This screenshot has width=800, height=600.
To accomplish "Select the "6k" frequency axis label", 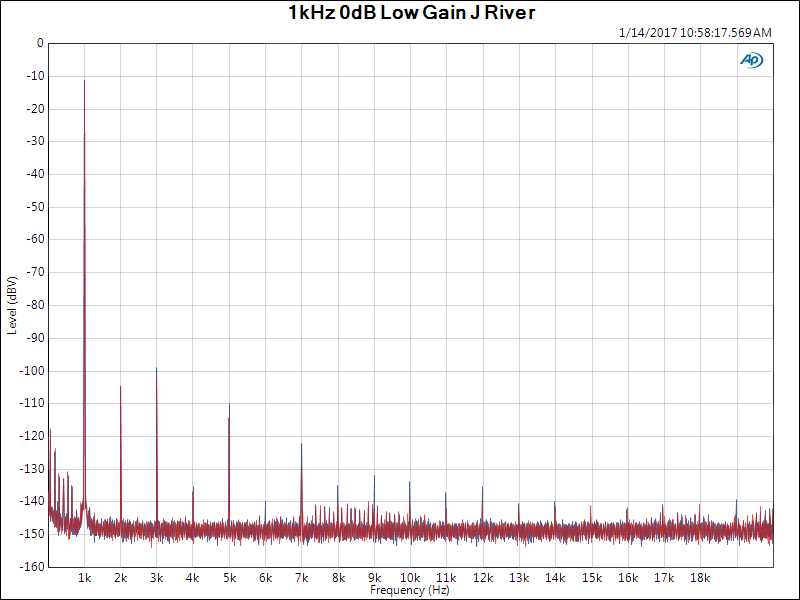I will pyautogui.click(x=266, y=578).
